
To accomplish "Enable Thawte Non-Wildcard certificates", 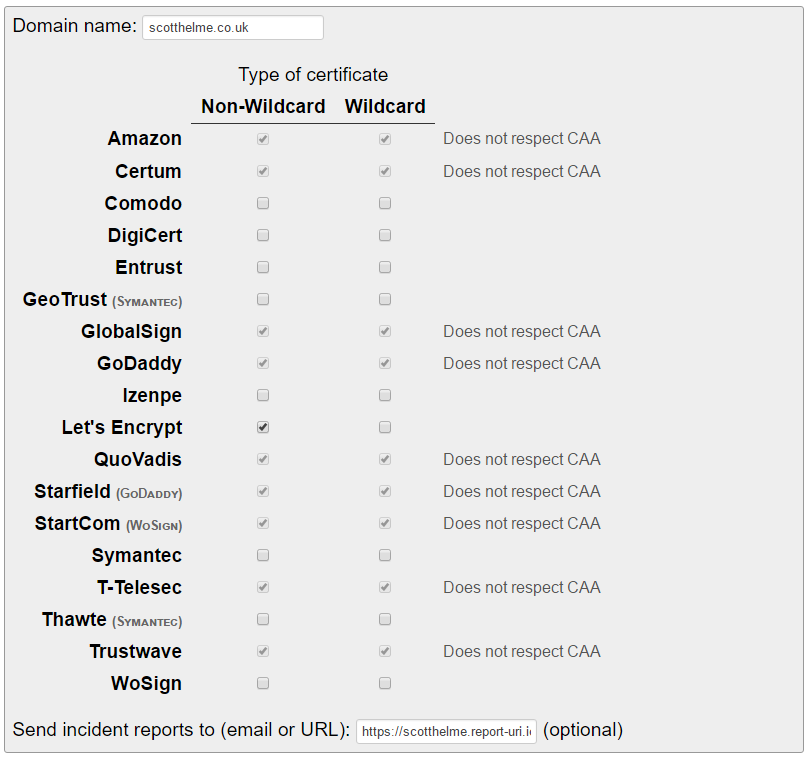I will [263, 619].
